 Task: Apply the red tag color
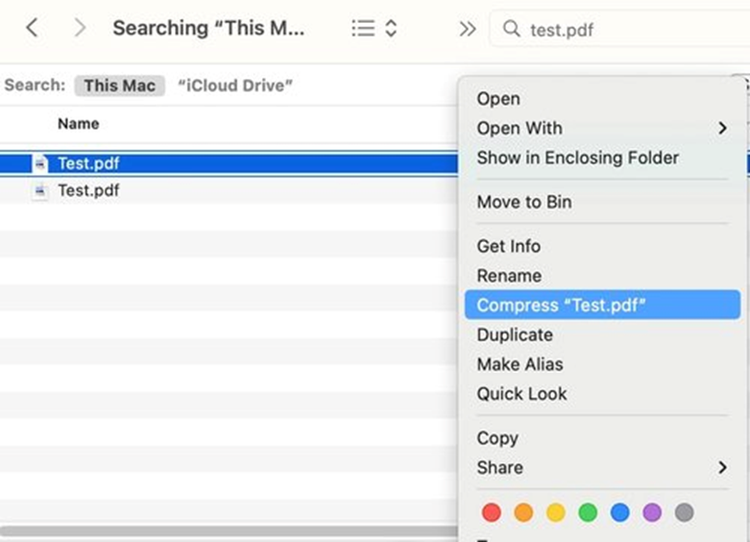click(x=491, y=512)
